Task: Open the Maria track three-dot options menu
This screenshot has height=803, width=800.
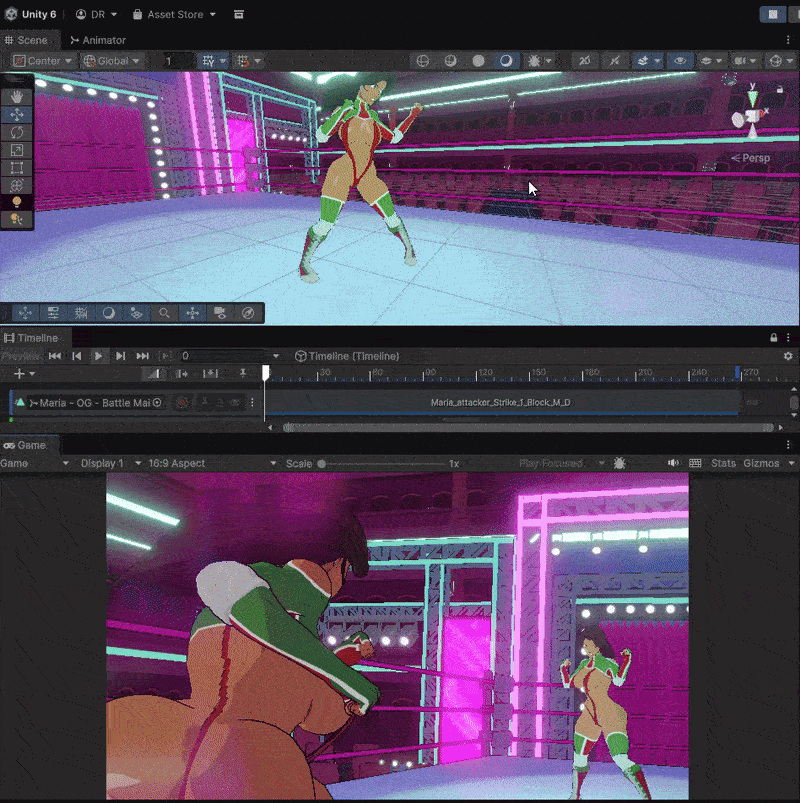Action: click(252, 403)
